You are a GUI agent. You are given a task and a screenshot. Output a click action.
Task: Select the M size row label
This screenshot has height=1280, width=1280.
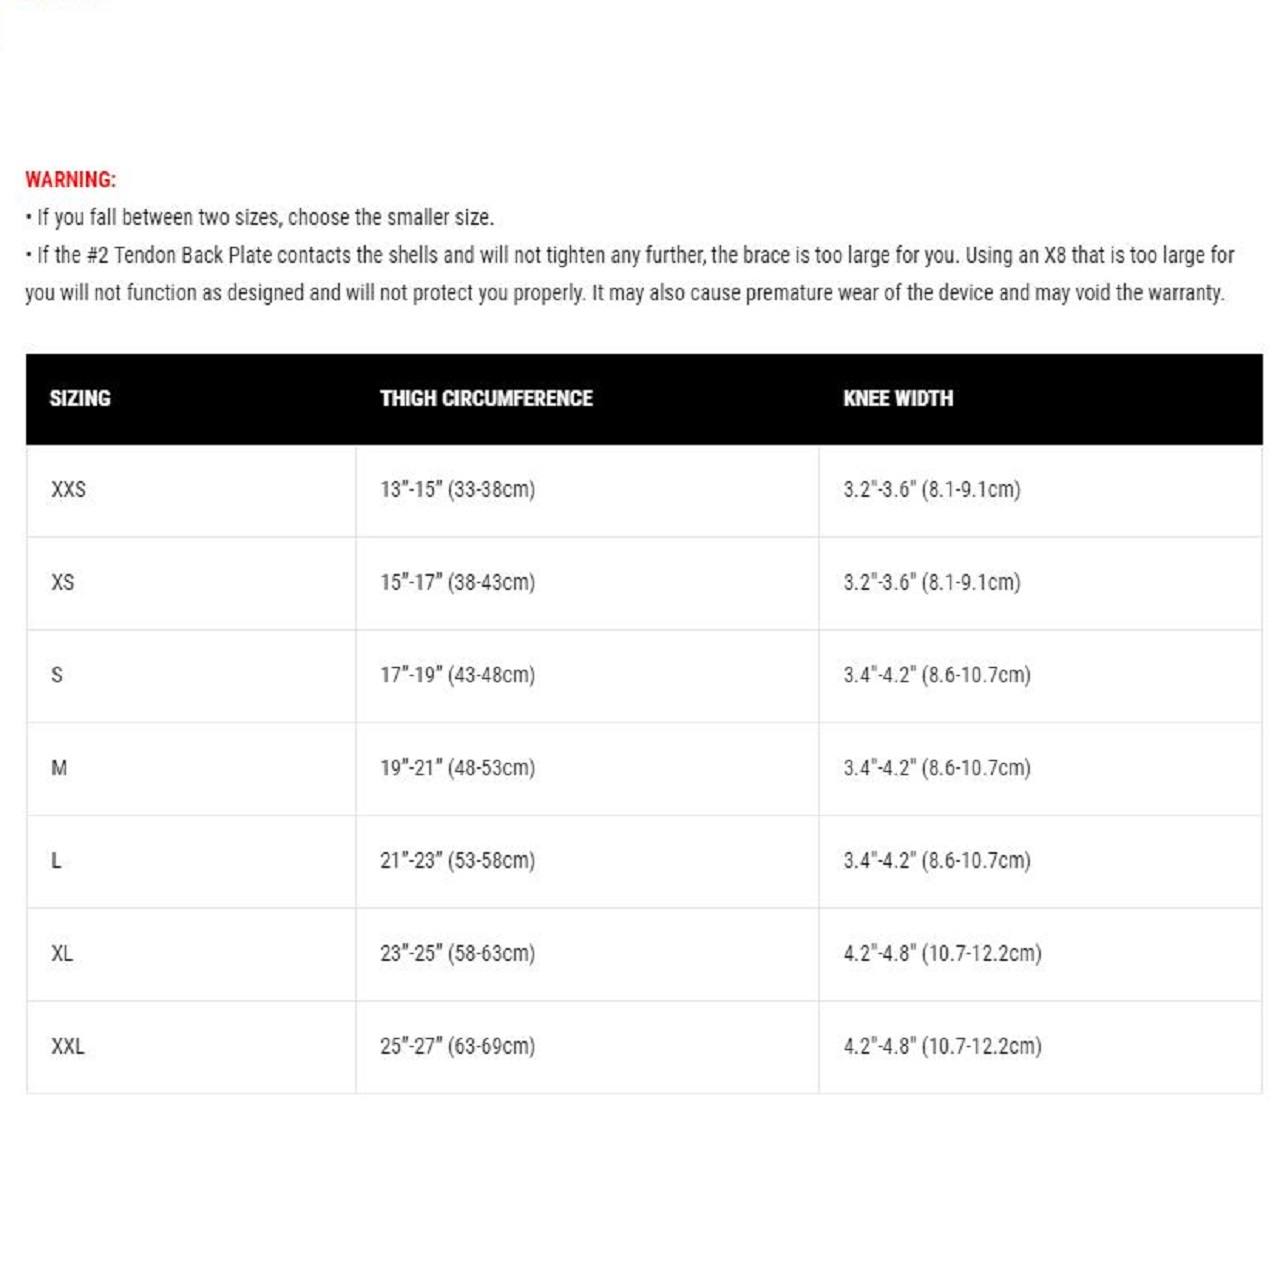pos(59,768)
